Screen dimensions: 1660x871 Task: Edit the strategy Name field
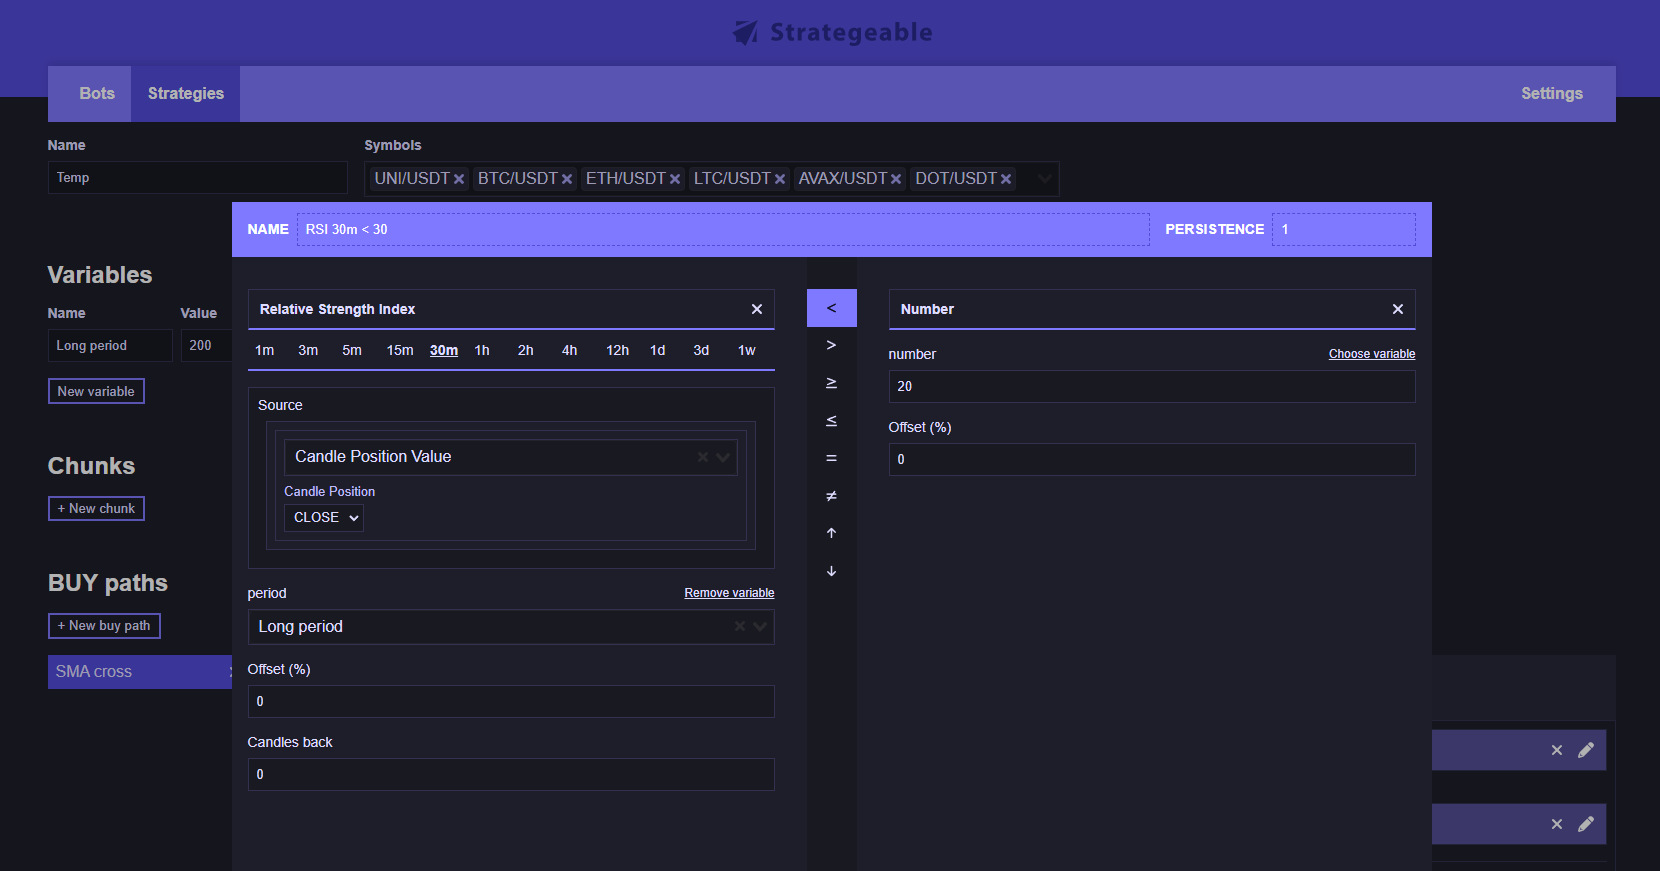[198, 178]
